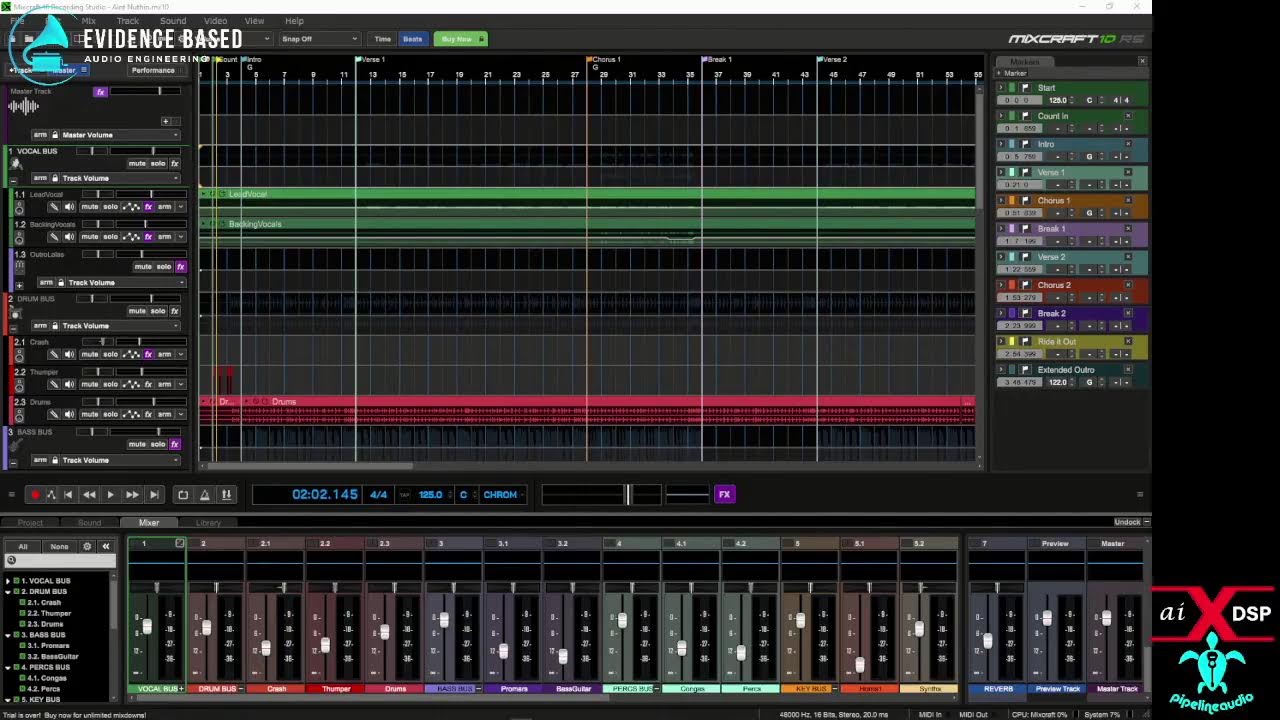Collapse DRUM BUS in mixer tree
The width and height of the screenshot is (1280, 720).
[9, 592]
